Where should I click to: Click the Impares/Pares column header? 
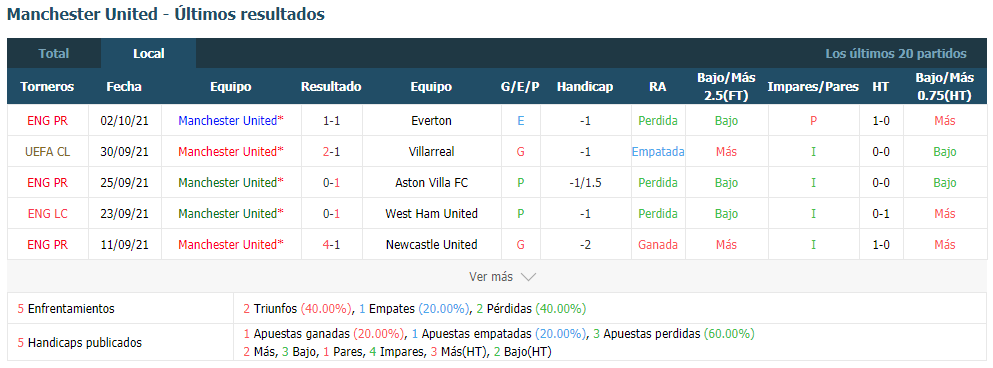tap(813, 87)
